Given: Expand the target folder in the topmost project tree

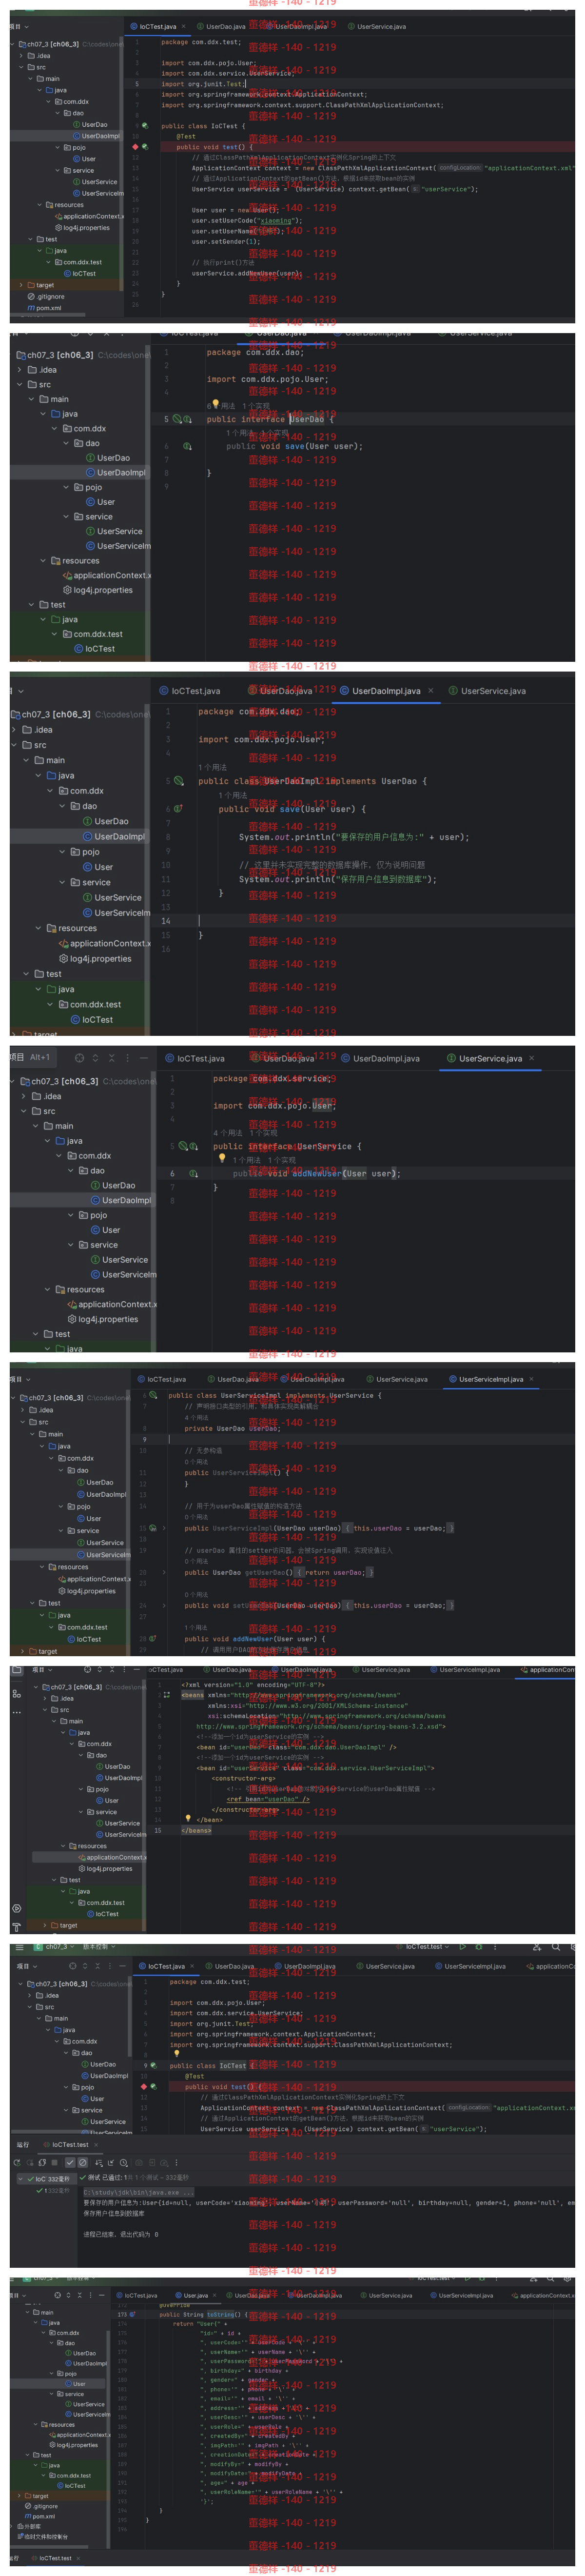Looking at the screenshot, I should coord(20,285).
